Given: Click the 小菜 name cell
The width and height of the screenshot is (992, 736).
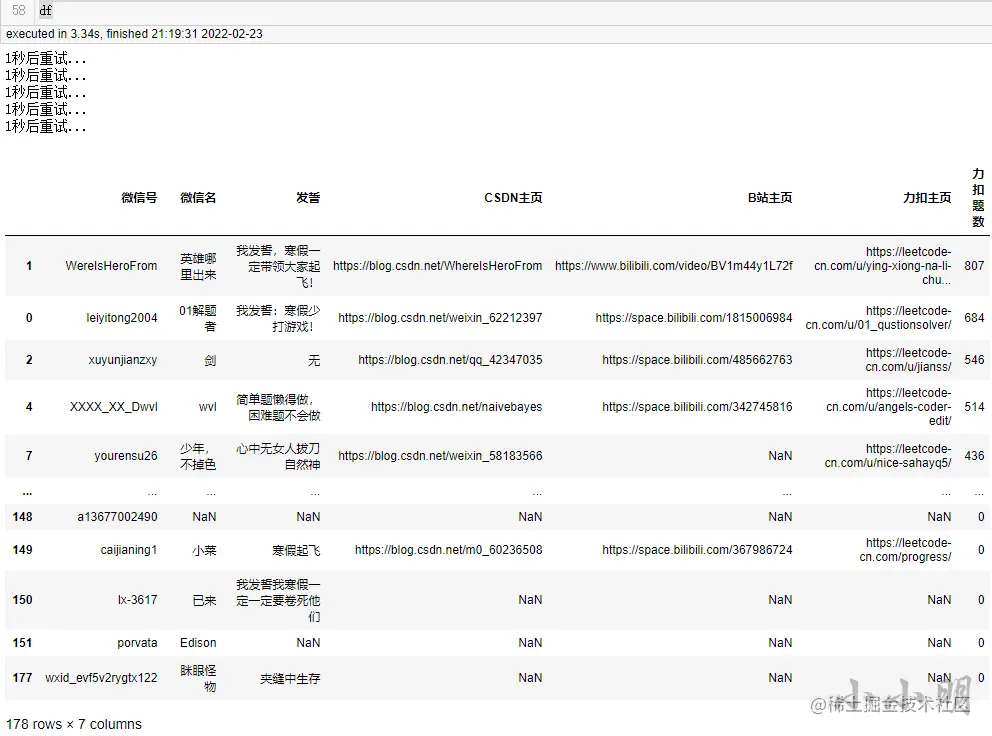Looking at the screenshot, I should click(x=204, y=550).
